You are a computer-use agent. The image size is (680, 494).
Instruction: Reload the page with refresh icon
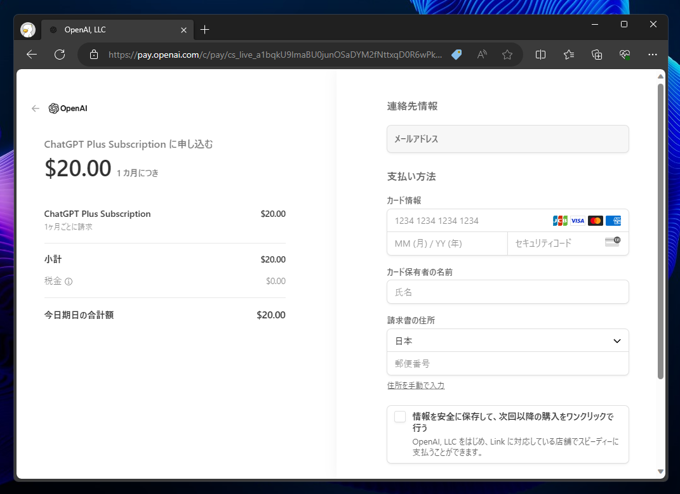click(60, 55)
